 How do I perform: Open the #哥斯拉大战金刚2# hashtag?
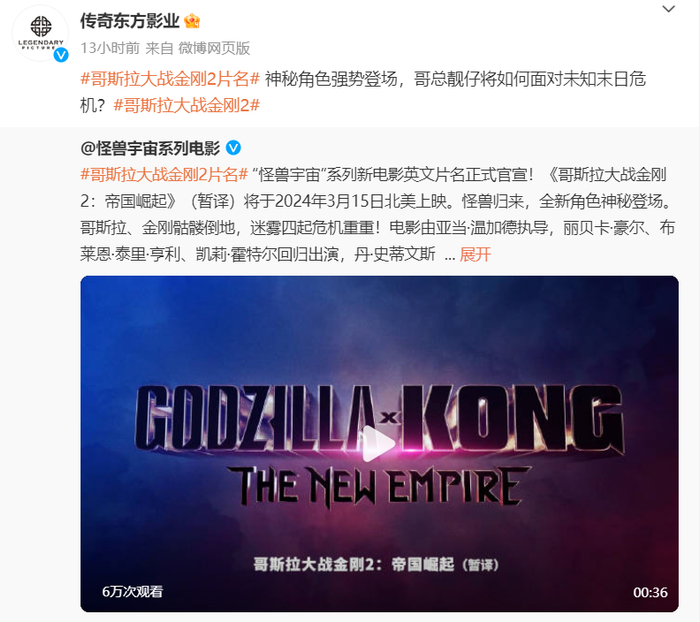coord(187,105)
